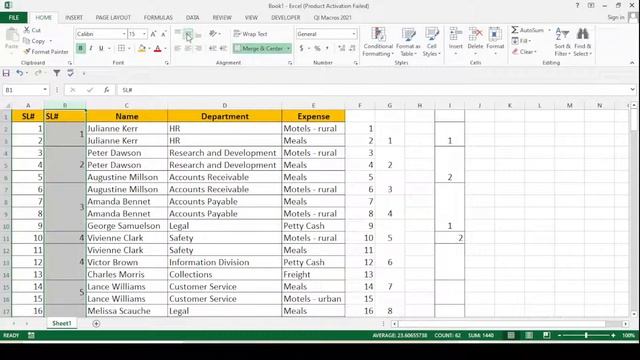Apply accounting dollar number format
640x360 pixels.
(301, 49)
